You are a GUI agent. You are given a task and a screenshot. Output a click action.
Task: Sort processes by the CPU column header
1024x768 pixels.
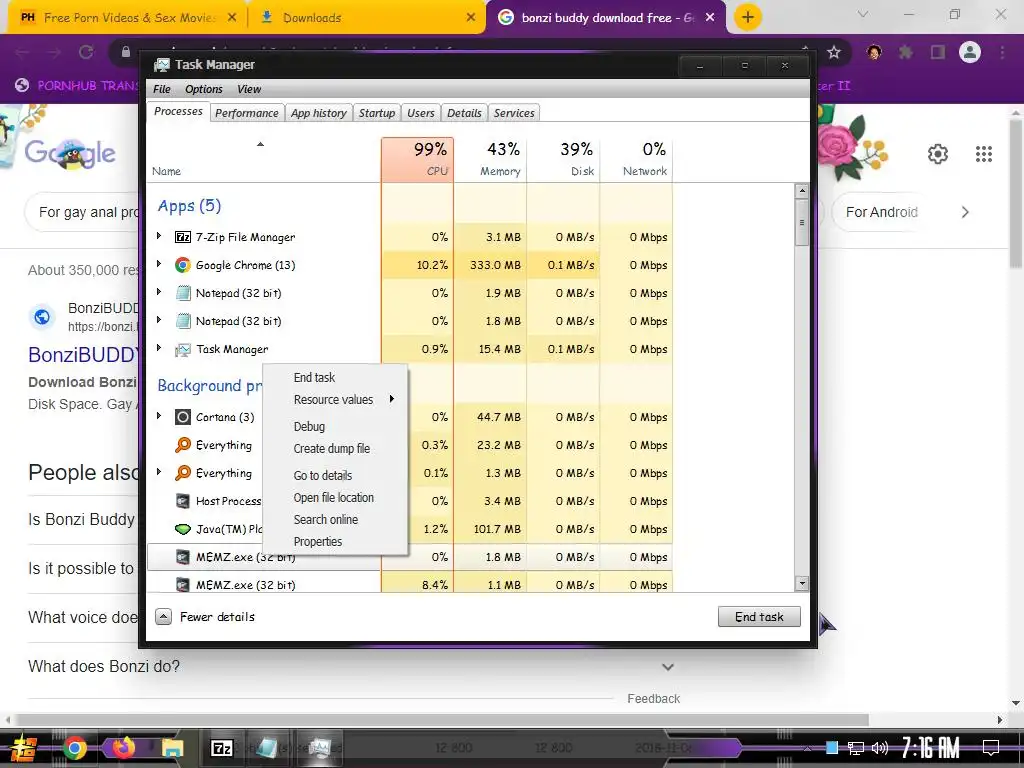point(417,159)
